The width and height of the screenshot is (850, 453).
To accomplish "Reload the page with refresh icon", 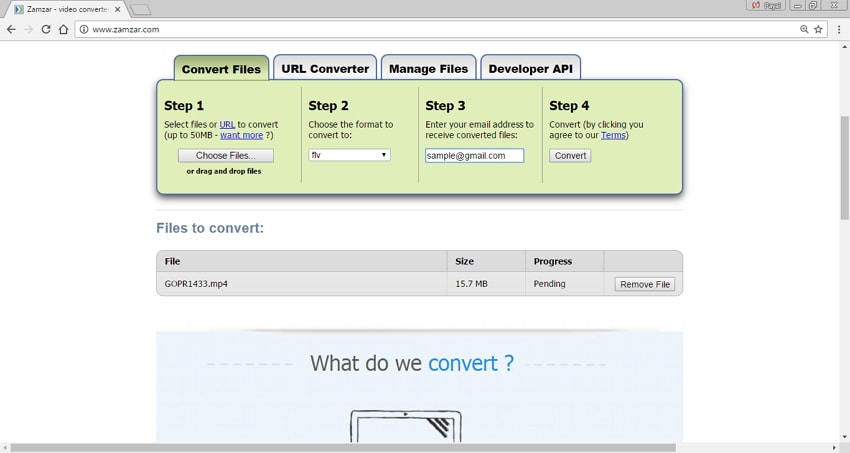I will point(46,29).
